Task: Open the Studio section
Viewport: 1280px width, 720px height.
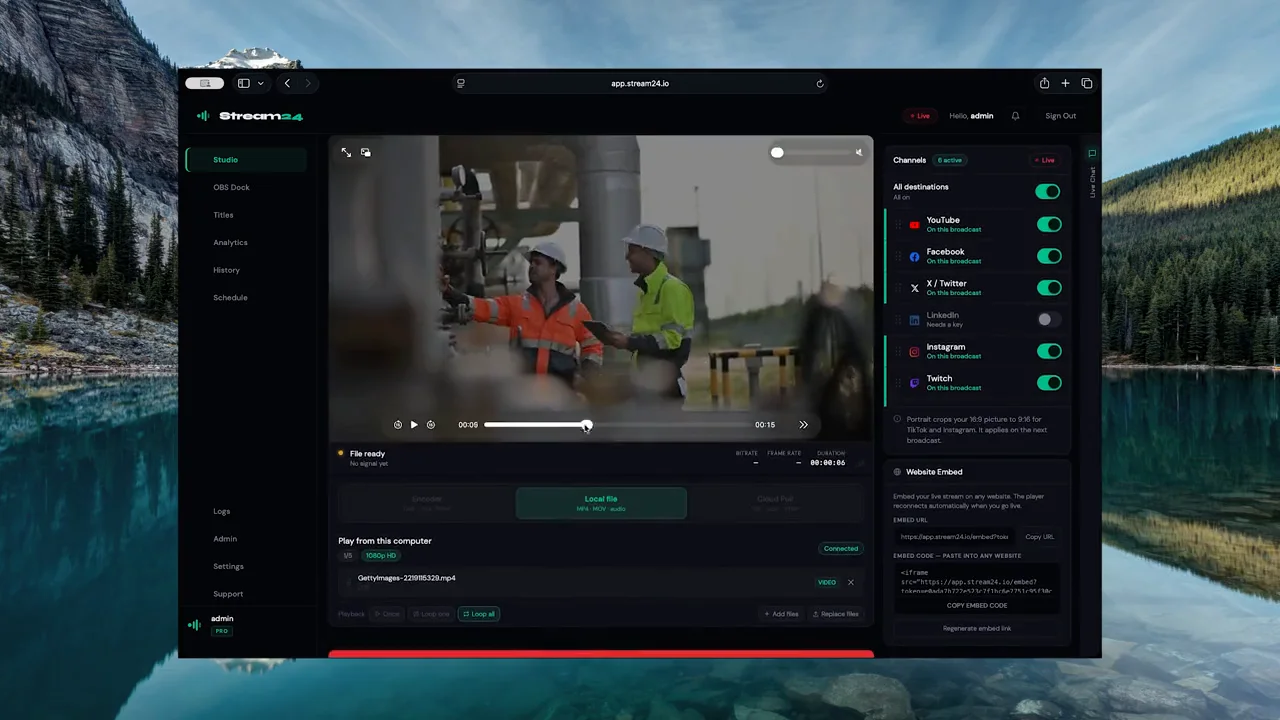Action: [x=246, y=160]
